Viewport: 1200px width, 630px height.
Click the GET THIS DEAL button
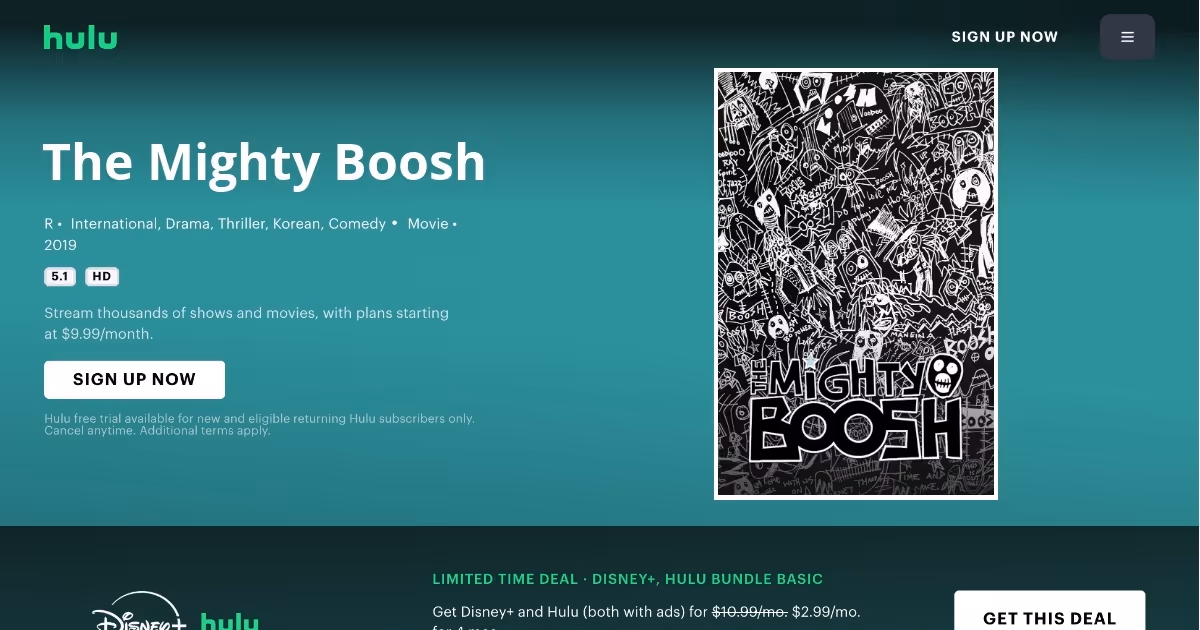tap(1049, 612)
